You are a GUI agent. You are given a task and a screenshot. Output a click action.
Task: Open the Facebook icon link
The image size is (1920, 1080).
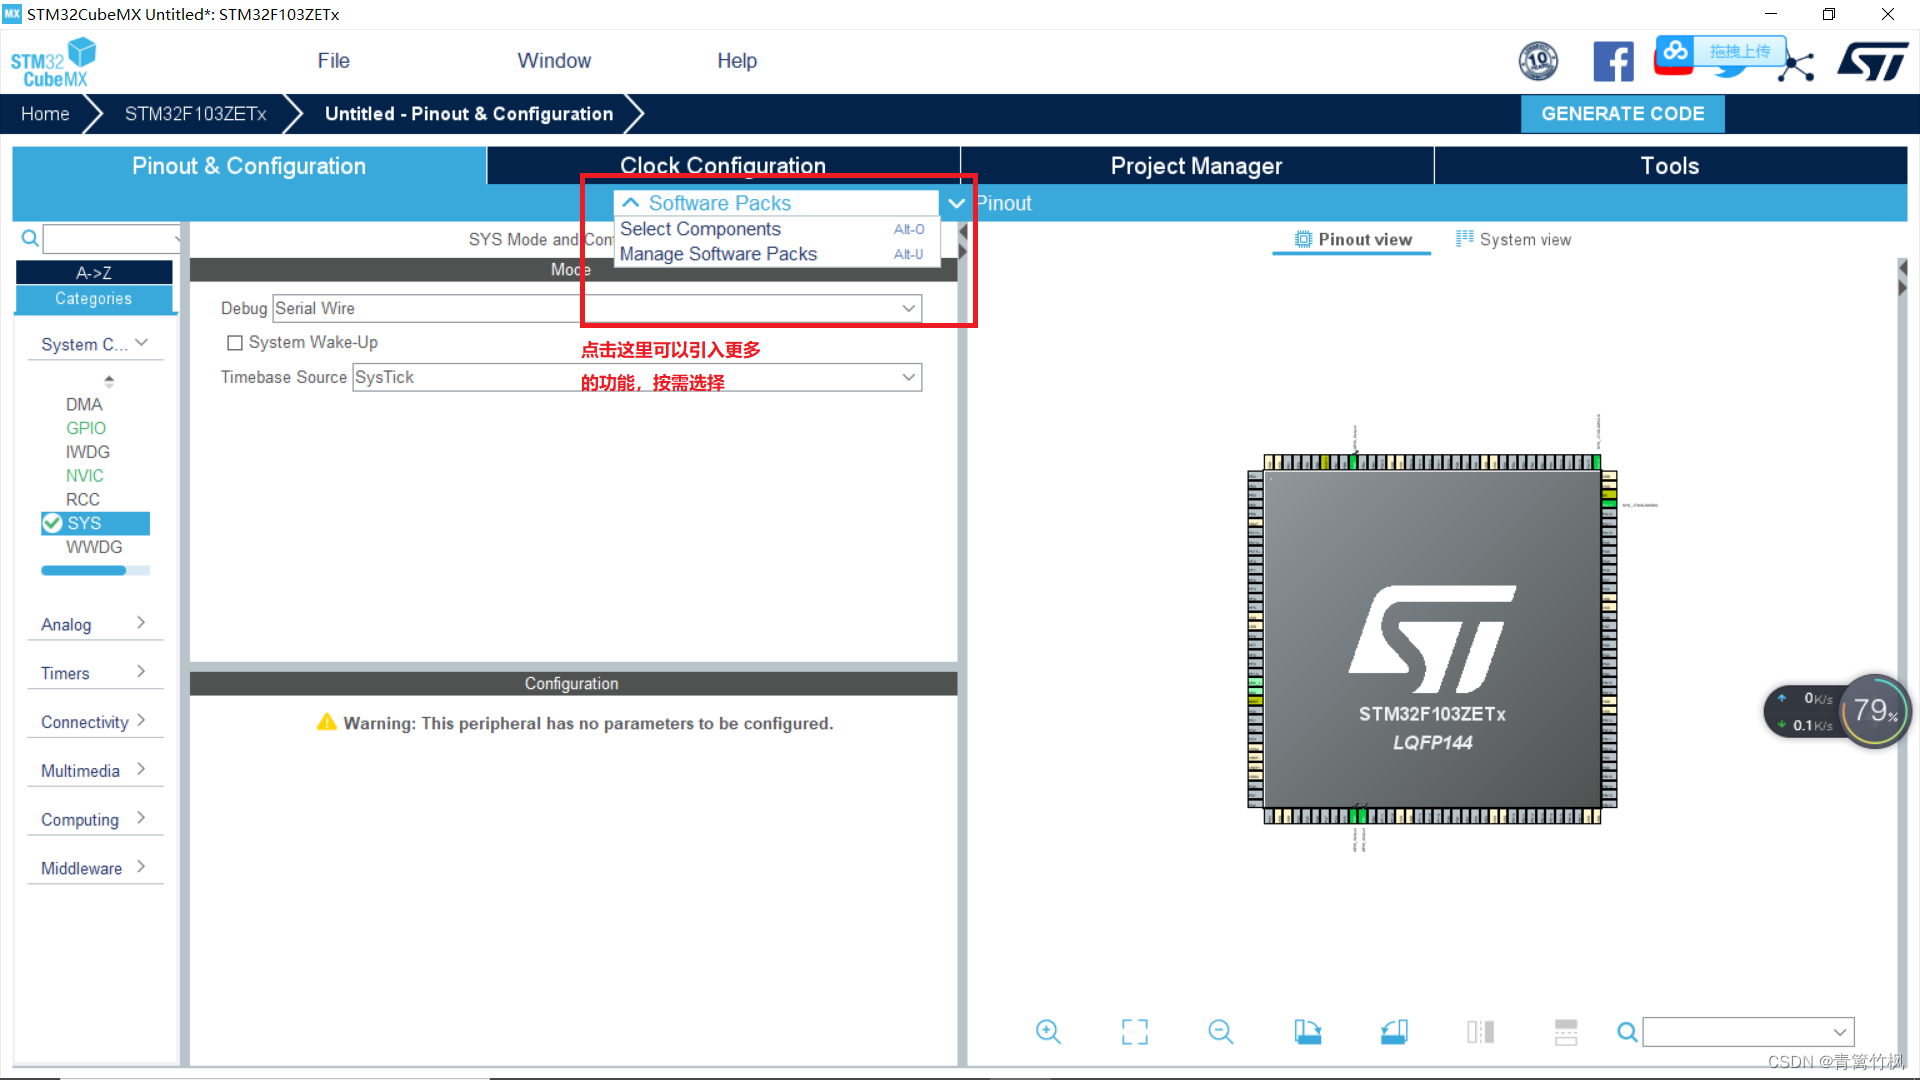1613,62
